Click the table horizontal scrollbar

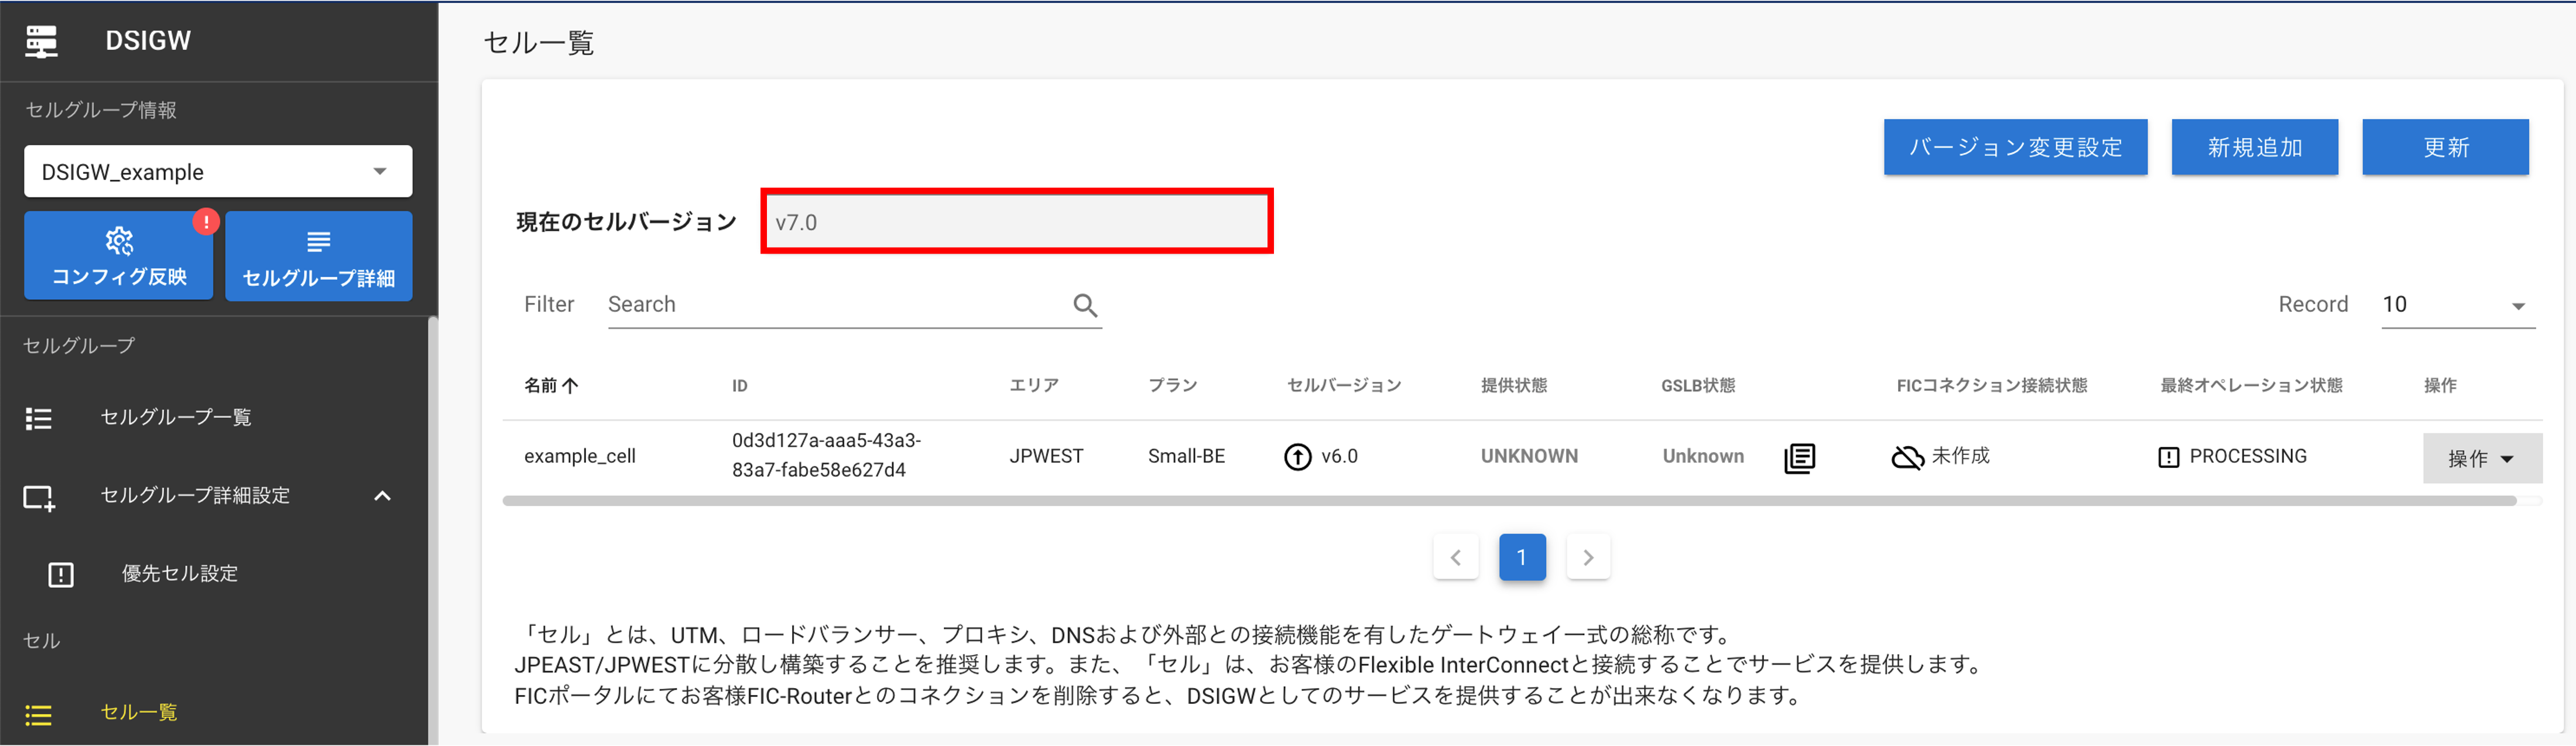(x=1509, y=501)
